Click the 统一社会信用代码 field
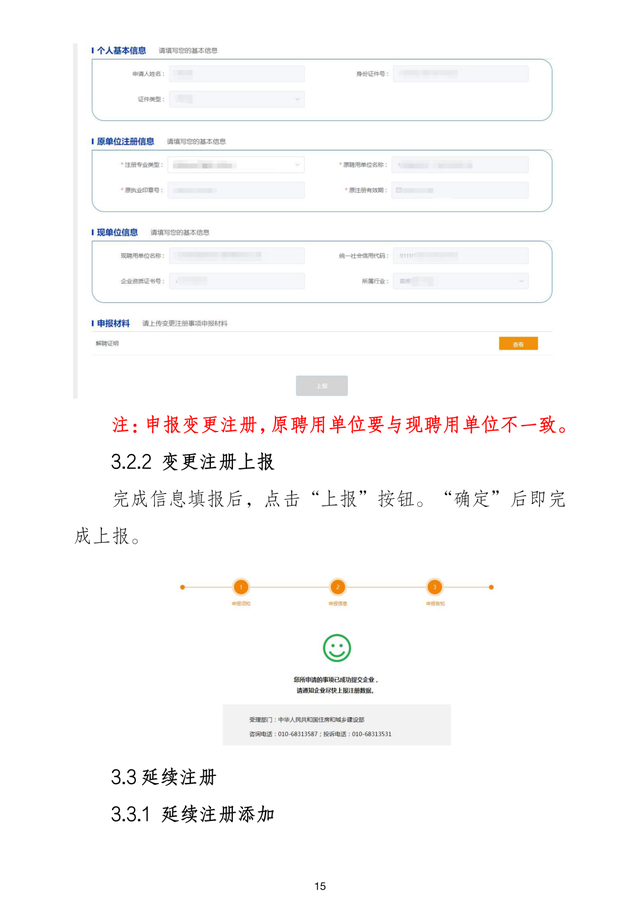The width and height of the screenshot is (640, 901). click(x=460, y=256)
